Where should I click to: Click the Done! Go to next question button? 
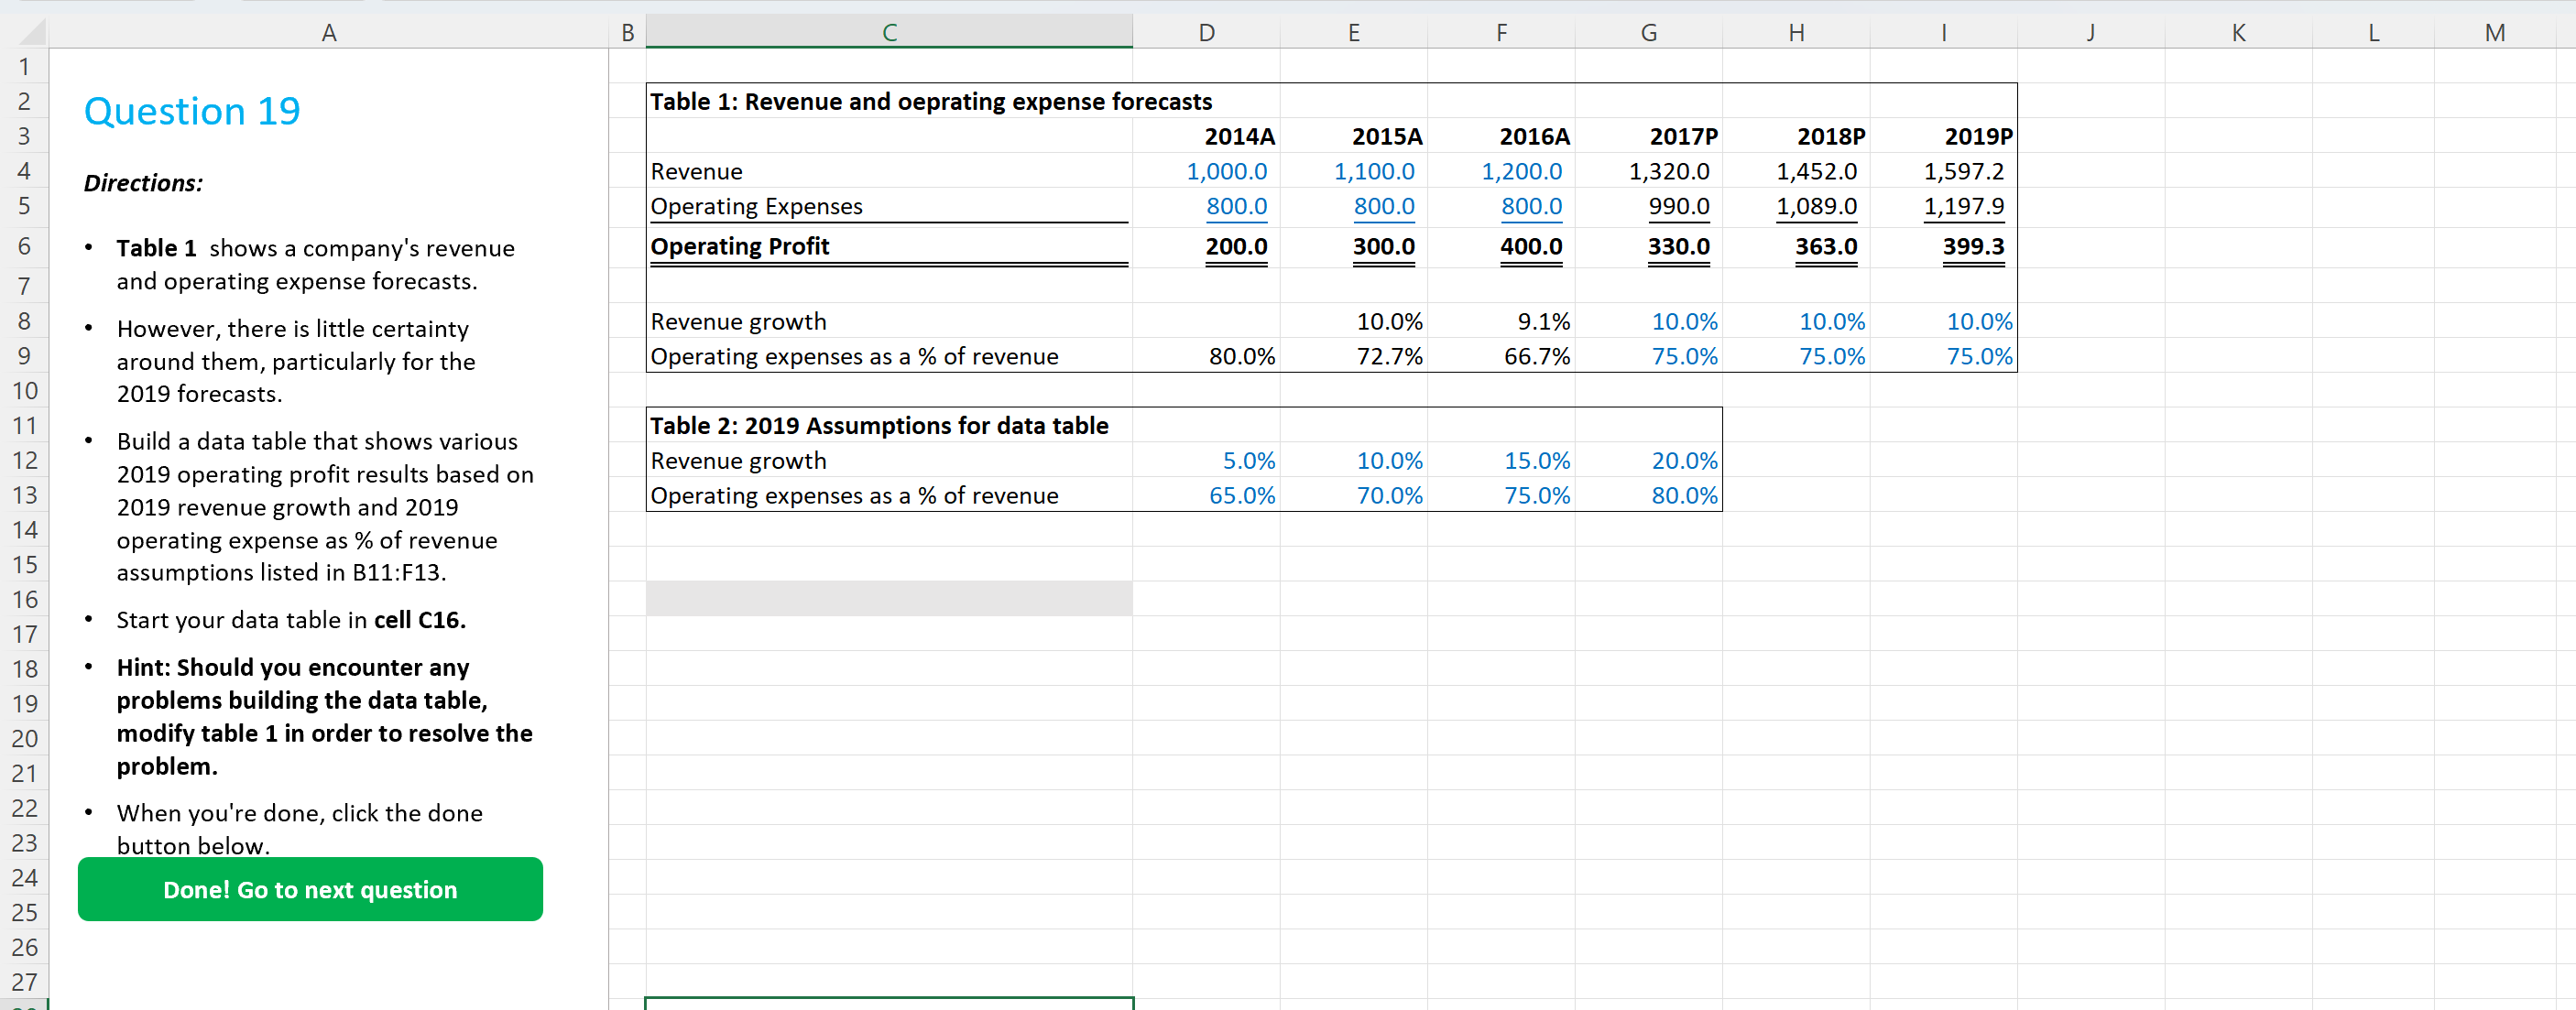[310, 889]
